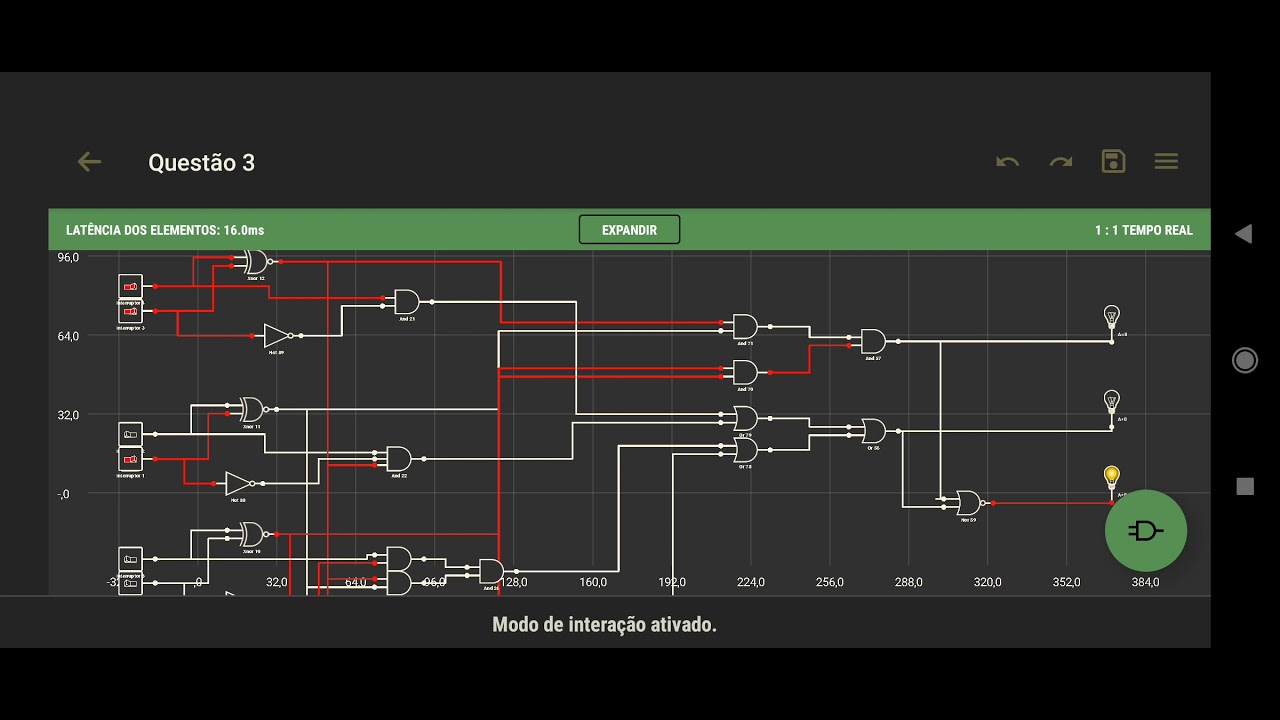This screenshot has height=720, width=1280.
Task: Click the Questão 3 title
Action: click(x=201, y=162)
